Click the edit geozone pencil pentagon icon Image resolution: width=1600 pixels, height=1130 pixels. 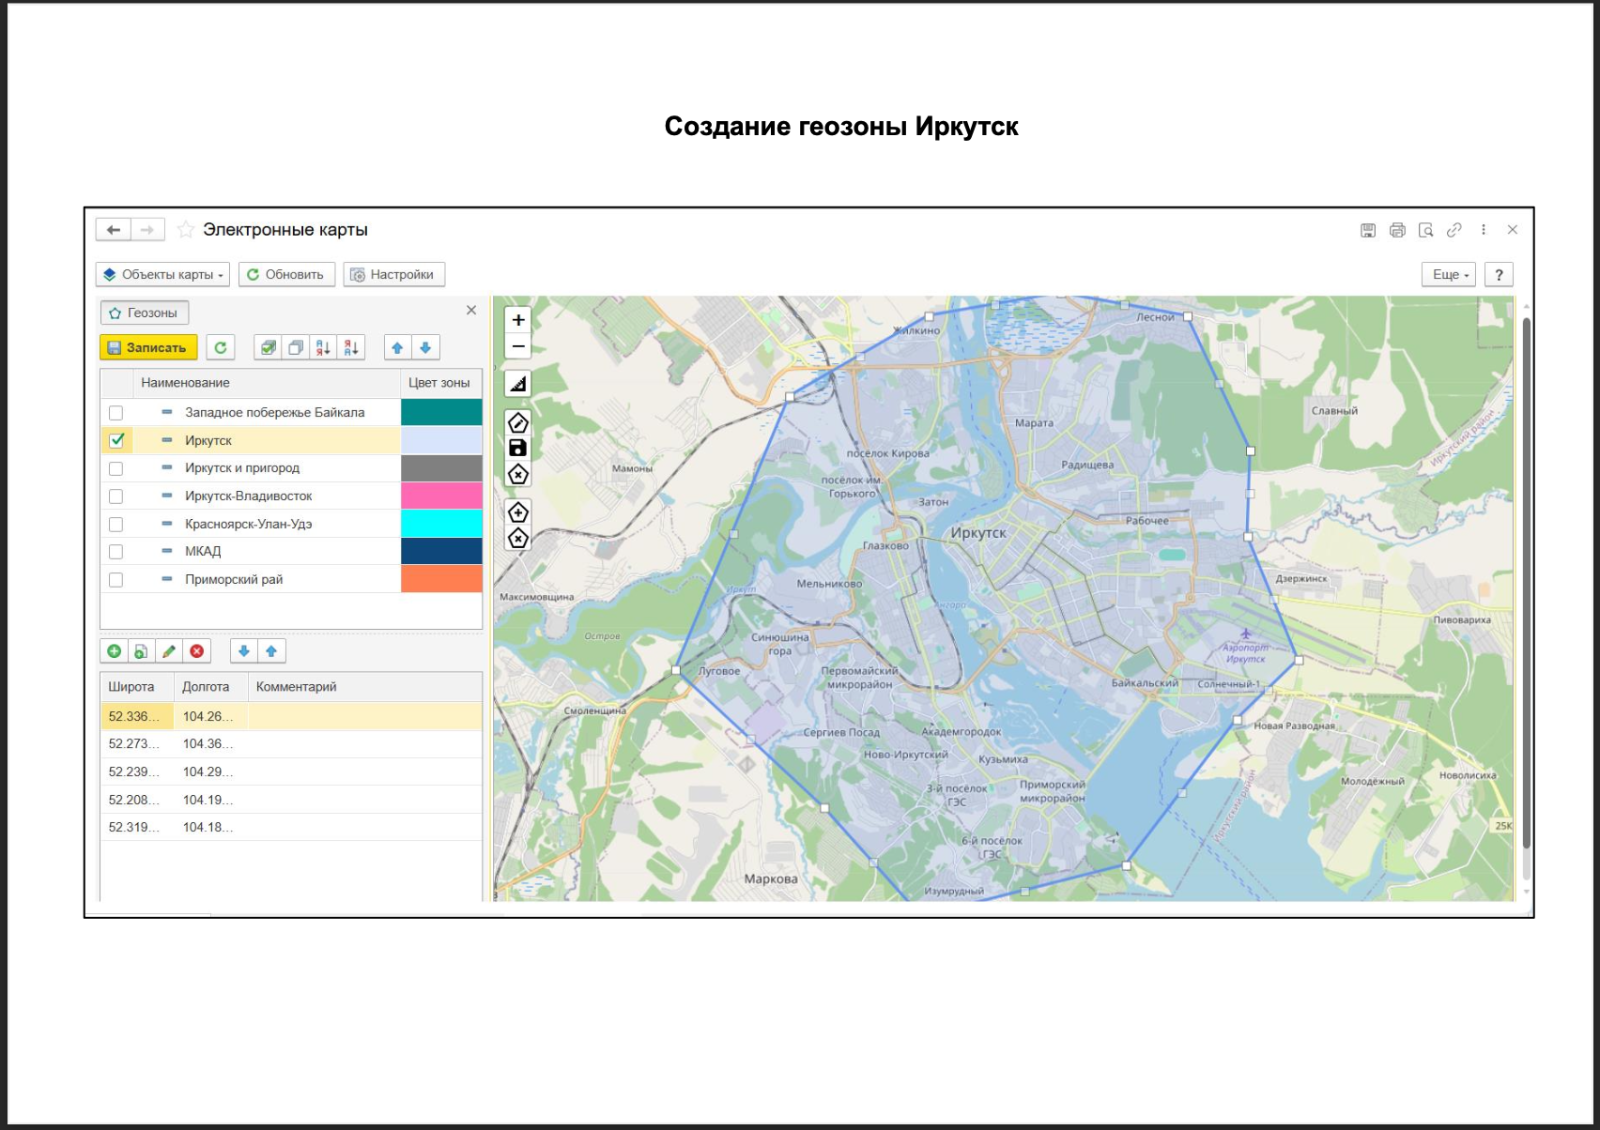(x=518, y=422)
